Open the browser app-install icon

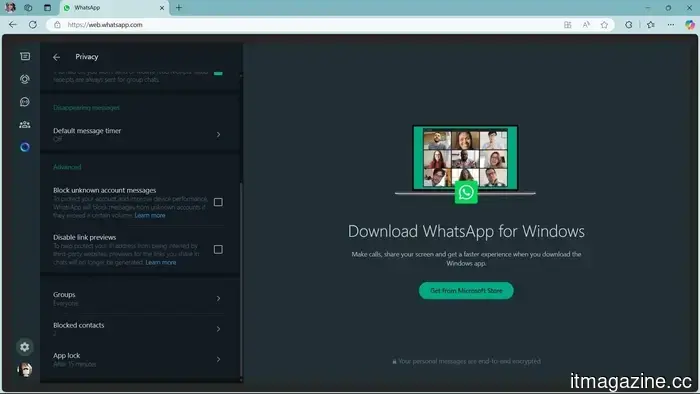click(567, 25)
